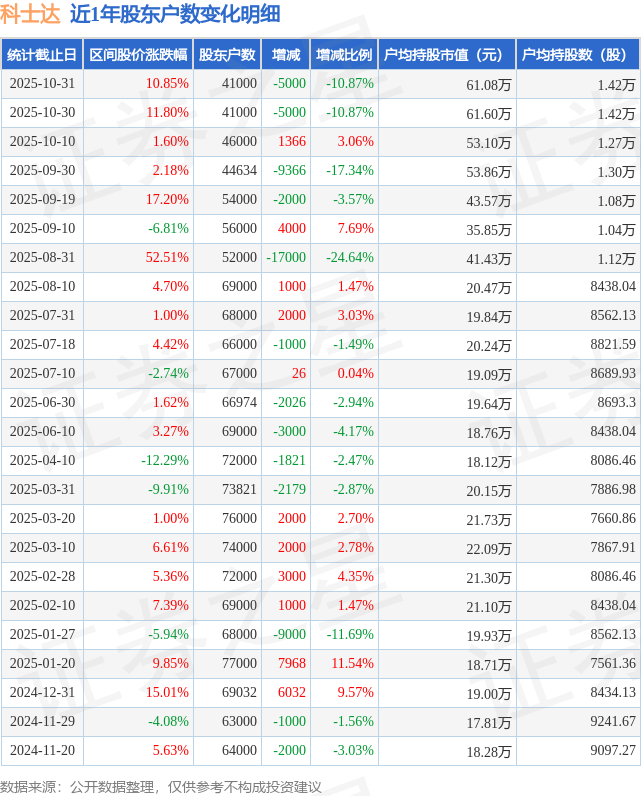Select the 2025-10-31 date cell

(x=42, y=84)
